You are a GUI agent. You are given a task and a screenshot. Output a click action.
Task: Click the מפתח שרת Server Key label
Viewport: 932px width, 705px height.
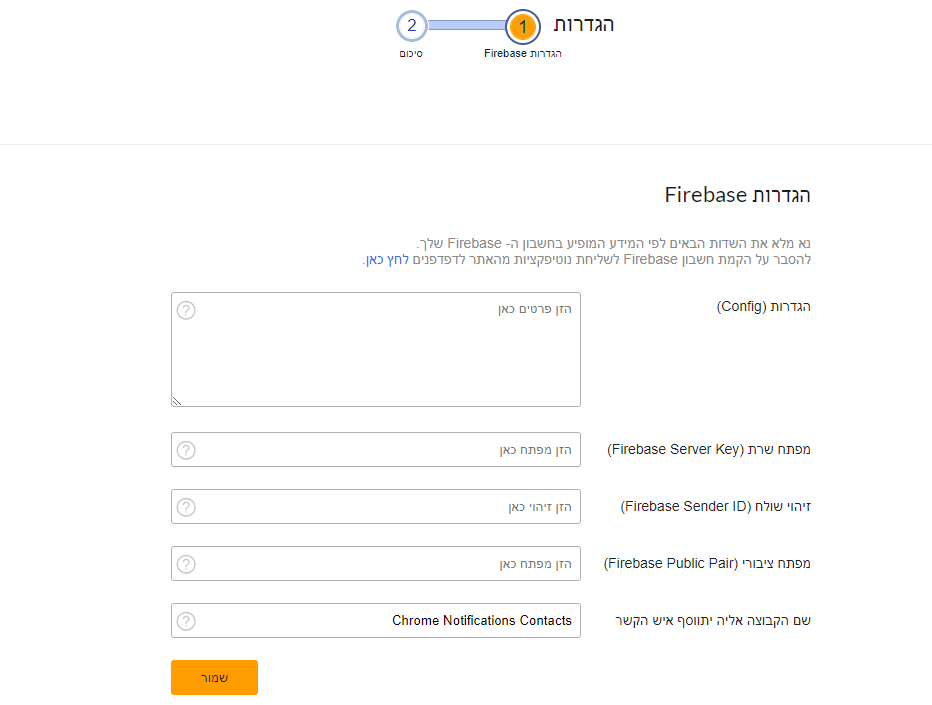point(709,449)
